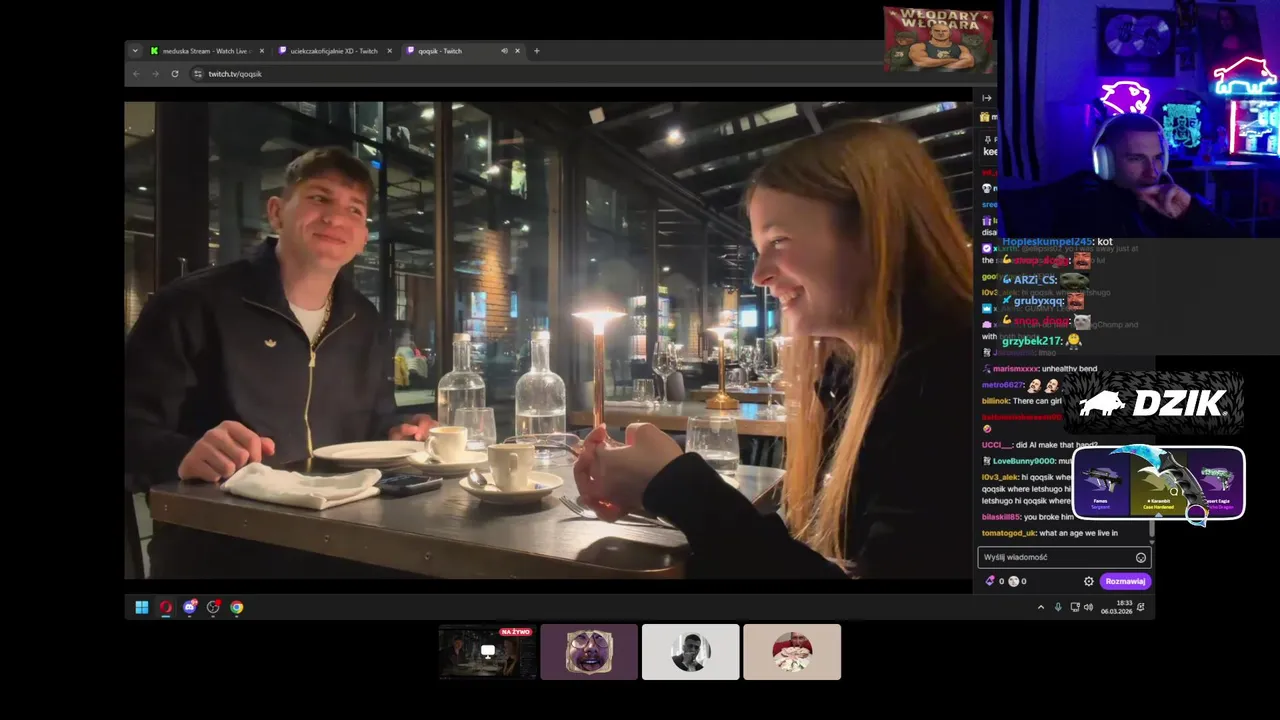
Task: Open chat settings gear
Action: point(1089,581)
